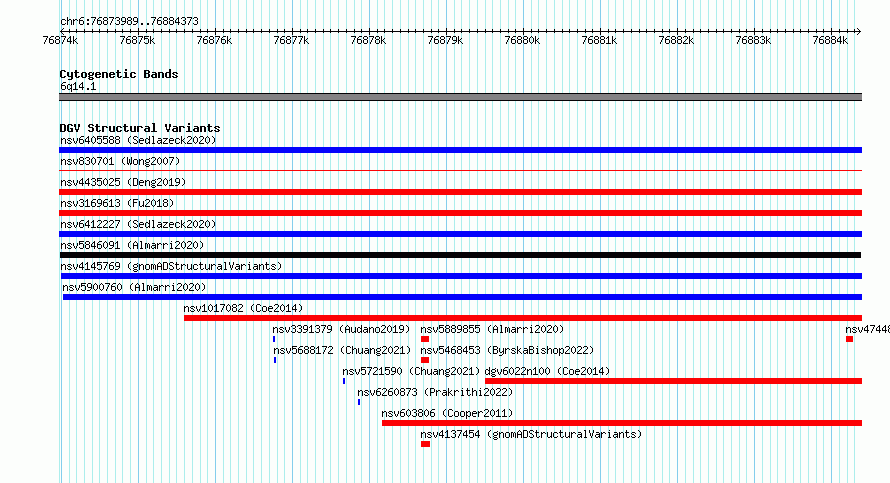Click the gray 6q14.1 cytogenetic band bar
This screenshot has width=890, height=483.
coord(460,97)
